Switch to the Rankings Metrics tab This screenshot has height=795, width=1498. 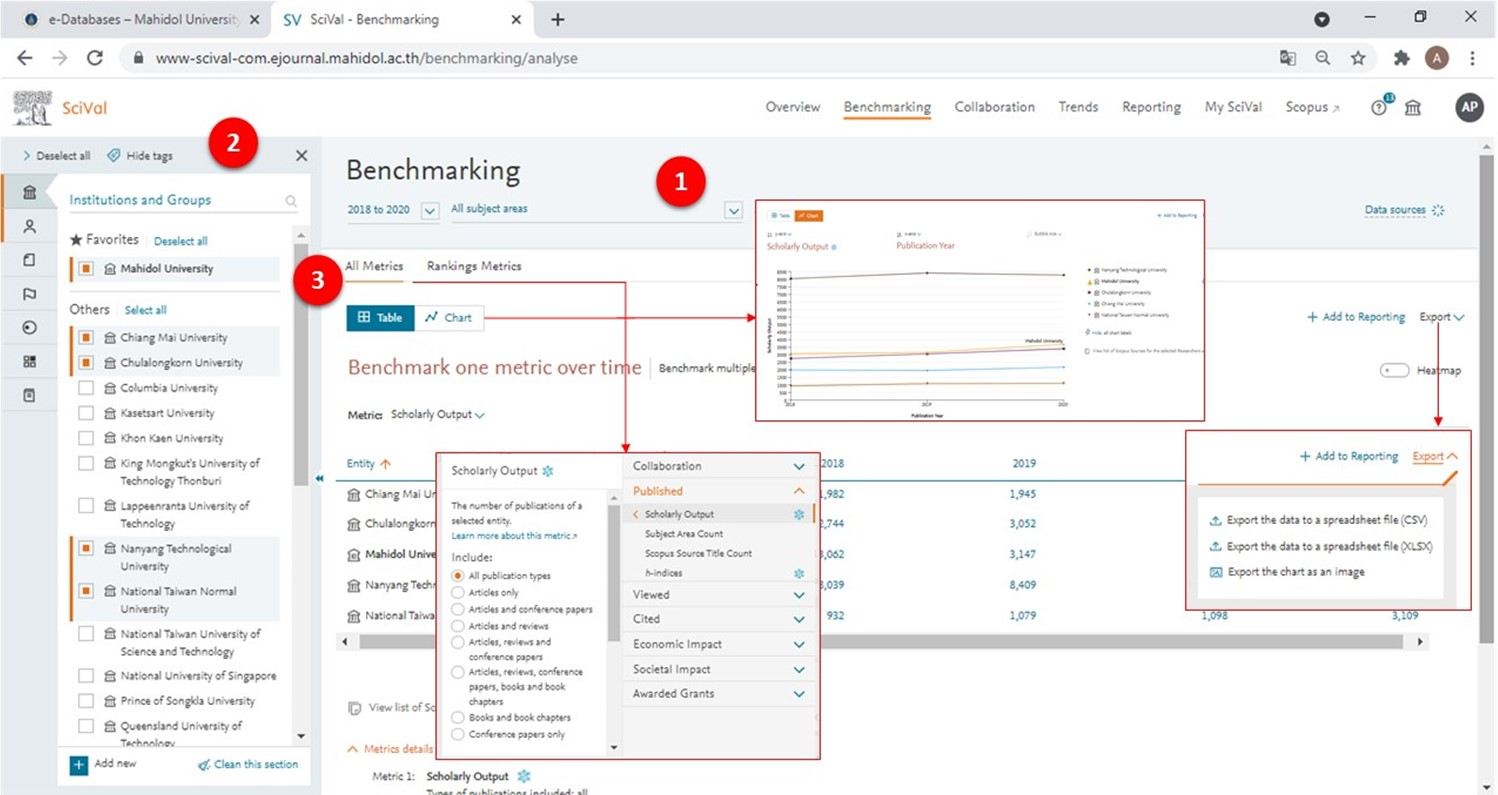tap(473, 266)
